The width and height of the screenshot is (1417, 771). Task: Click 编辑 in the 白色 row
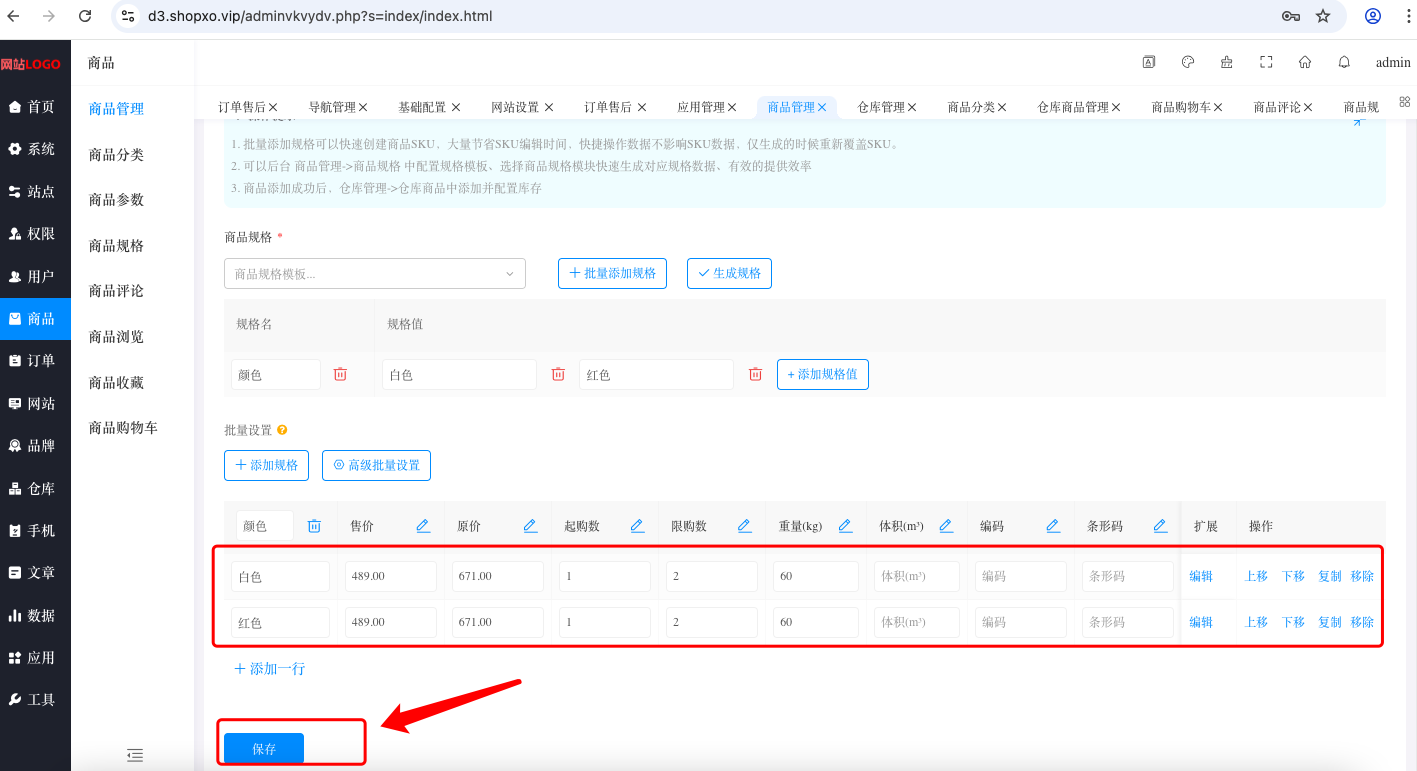[1201, 576]
